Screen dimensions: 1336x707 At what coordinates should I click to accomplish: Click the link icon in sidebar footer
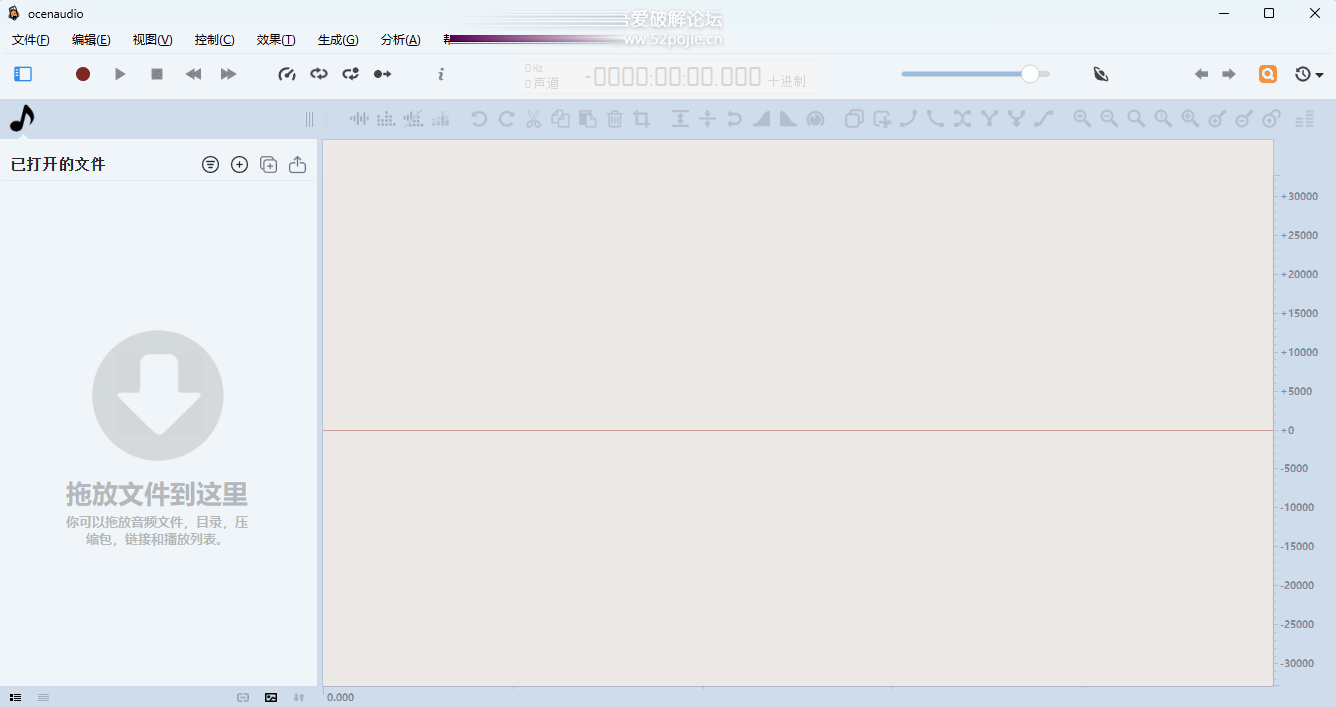[x=243, y=697]
